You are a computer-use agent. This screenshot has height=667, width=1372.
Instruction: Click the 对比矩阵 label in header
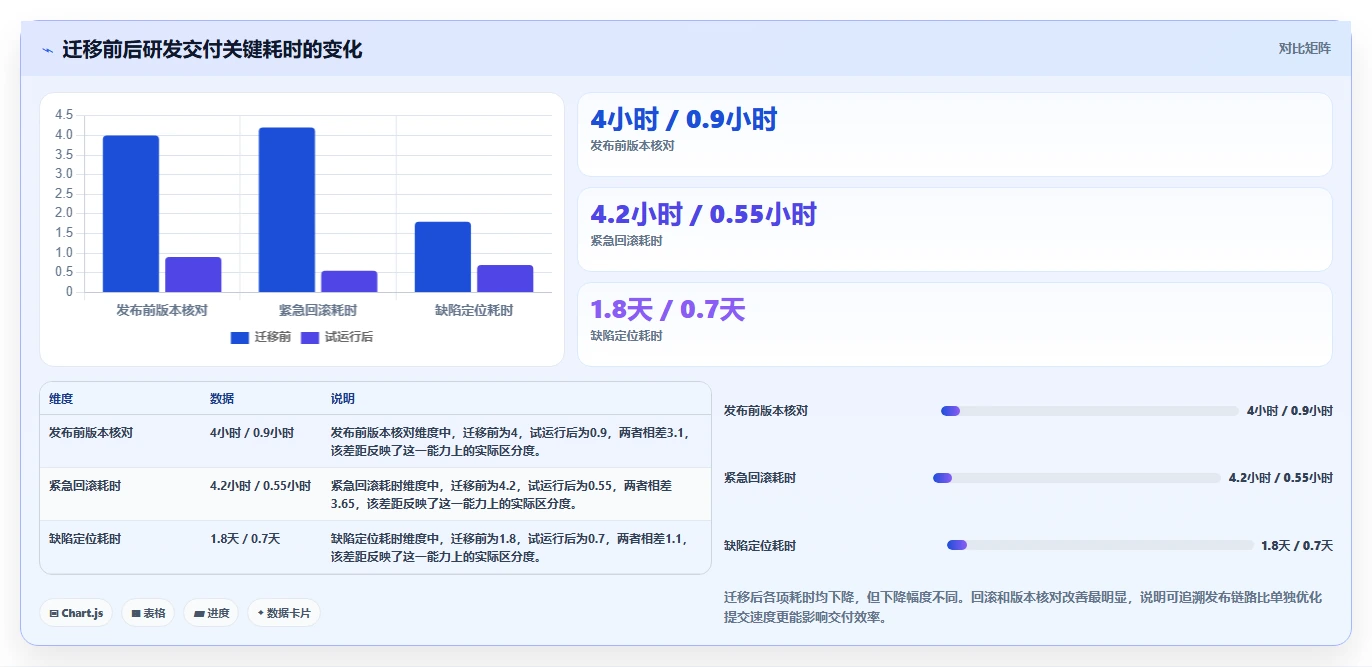[1305, 48]
